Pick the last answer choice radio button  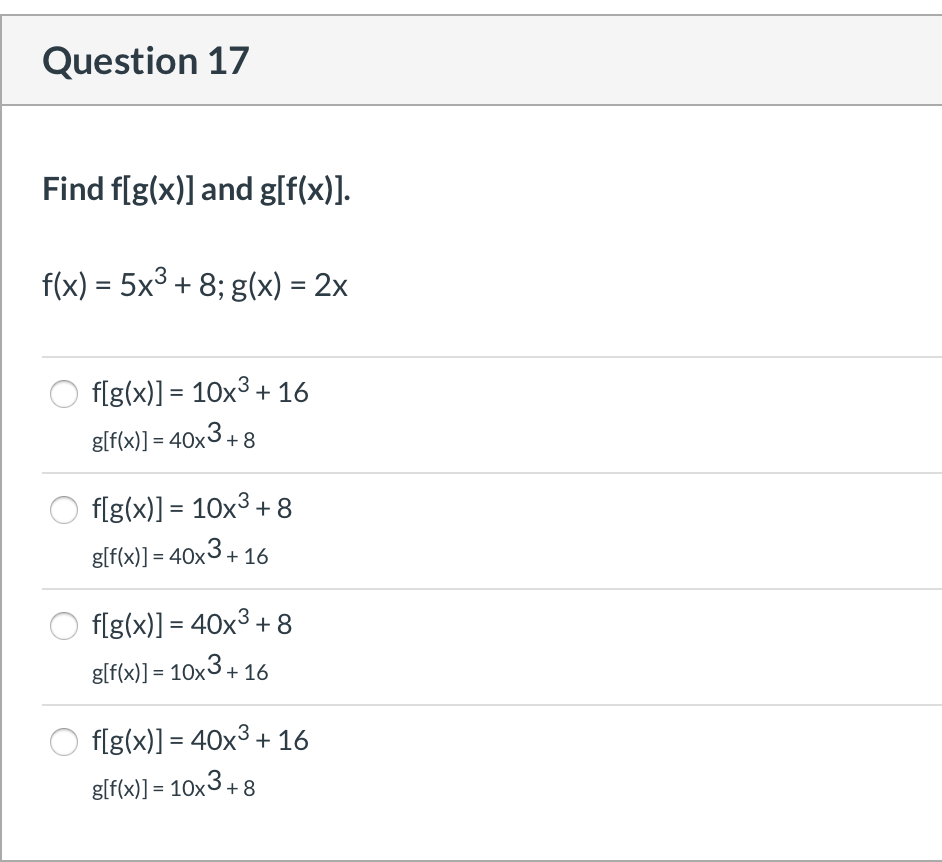(64, 743)
